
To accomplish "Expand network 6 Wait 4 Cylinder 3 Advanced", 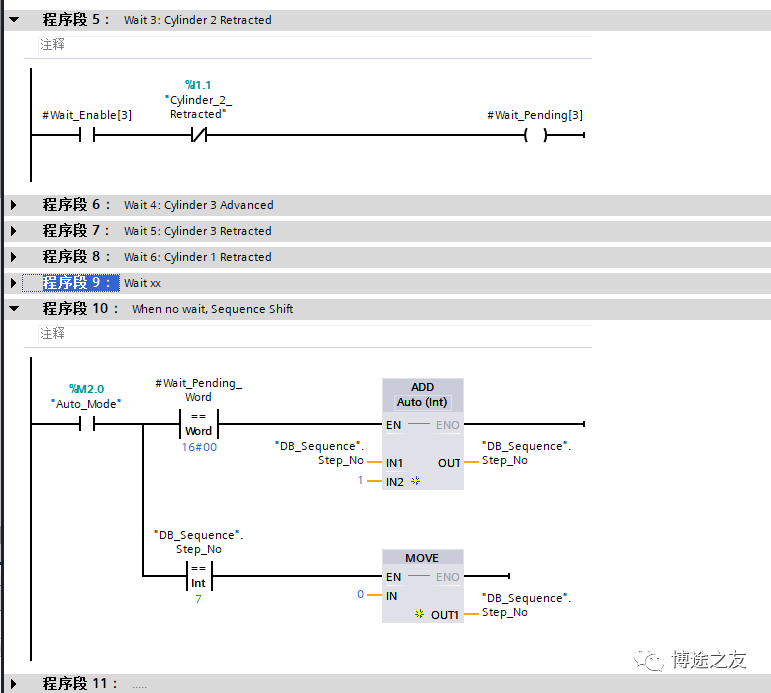I will tap(14, 205).
